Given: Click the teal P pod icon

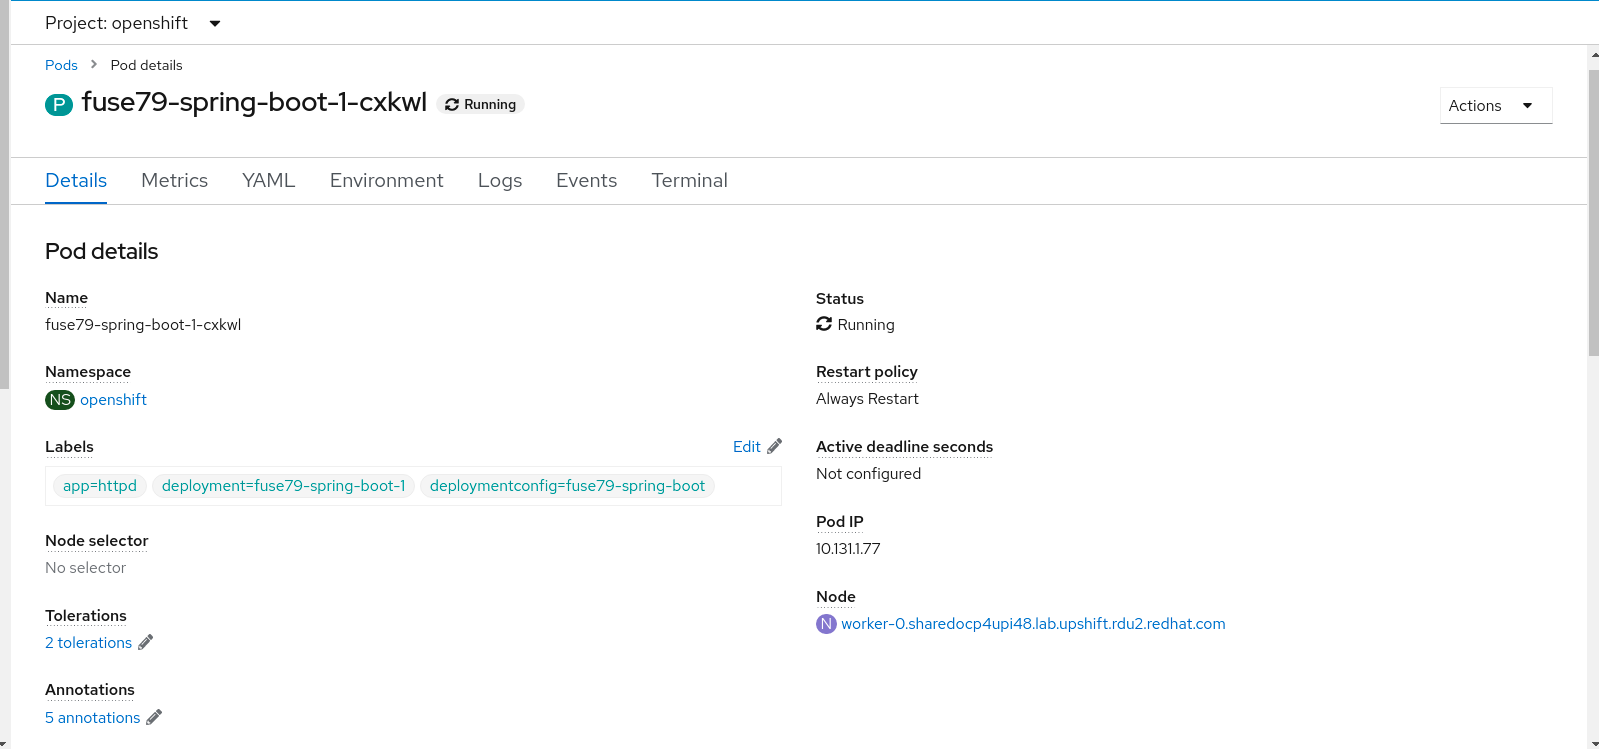Looking at the screenshot, I should click(59, 104).
